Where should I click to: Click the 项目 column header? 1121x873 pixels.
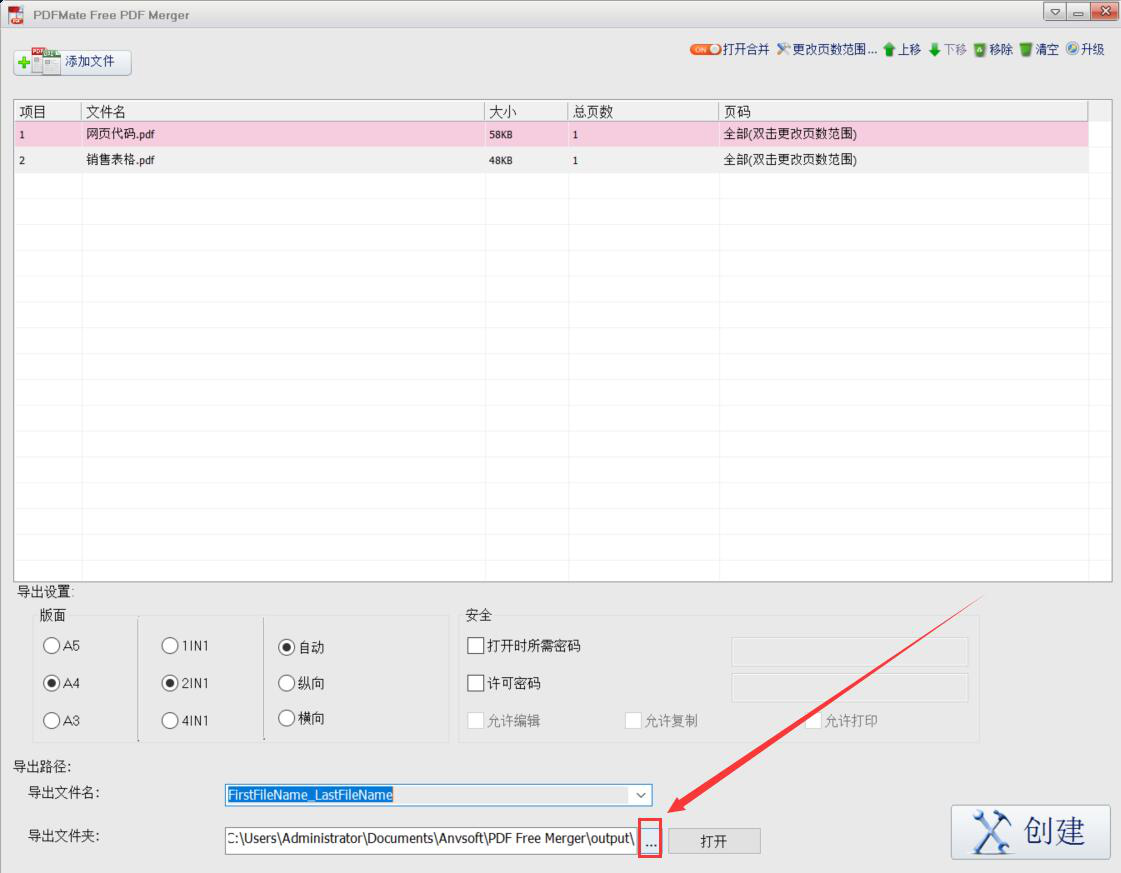pos(48,112)
